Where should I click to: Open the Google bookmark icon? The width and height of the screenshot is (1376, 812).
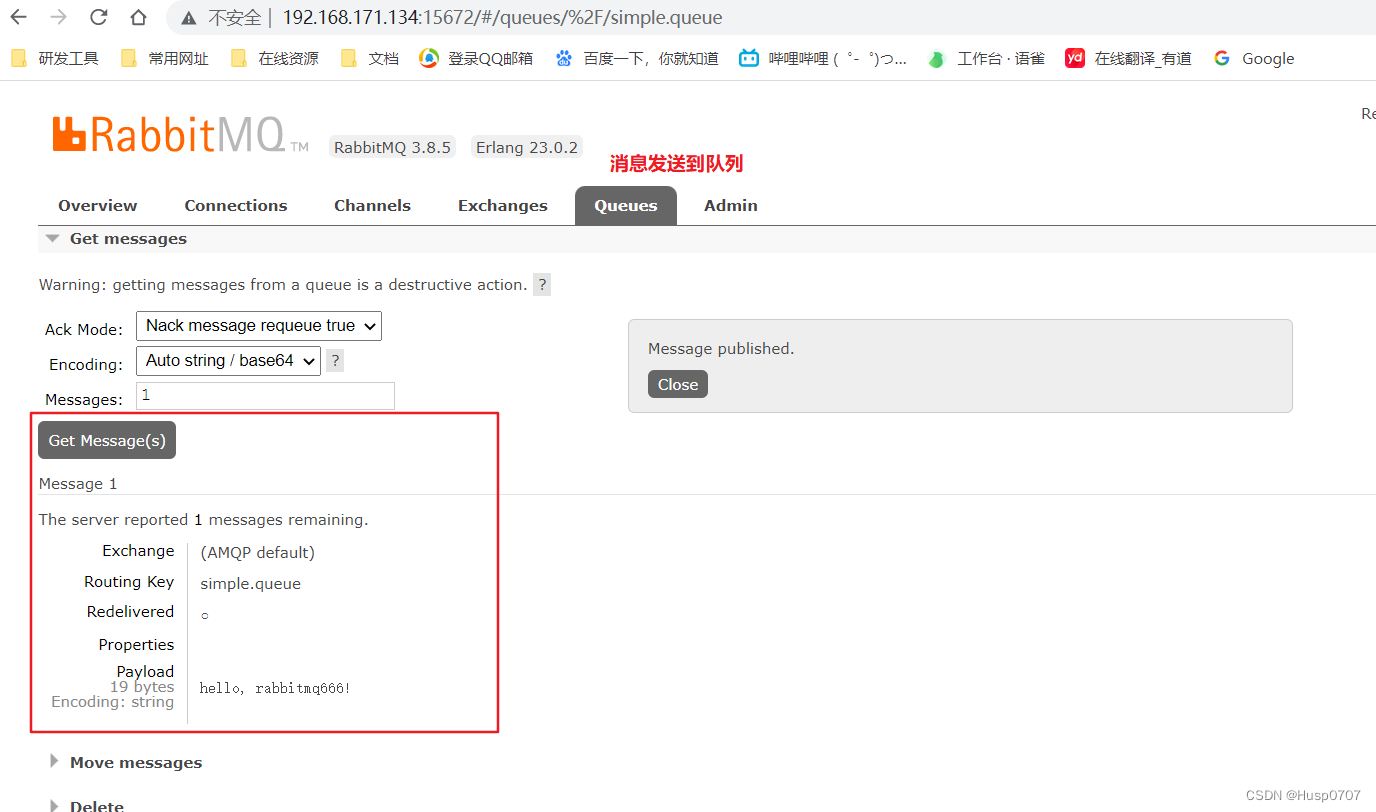(1221, 58)
